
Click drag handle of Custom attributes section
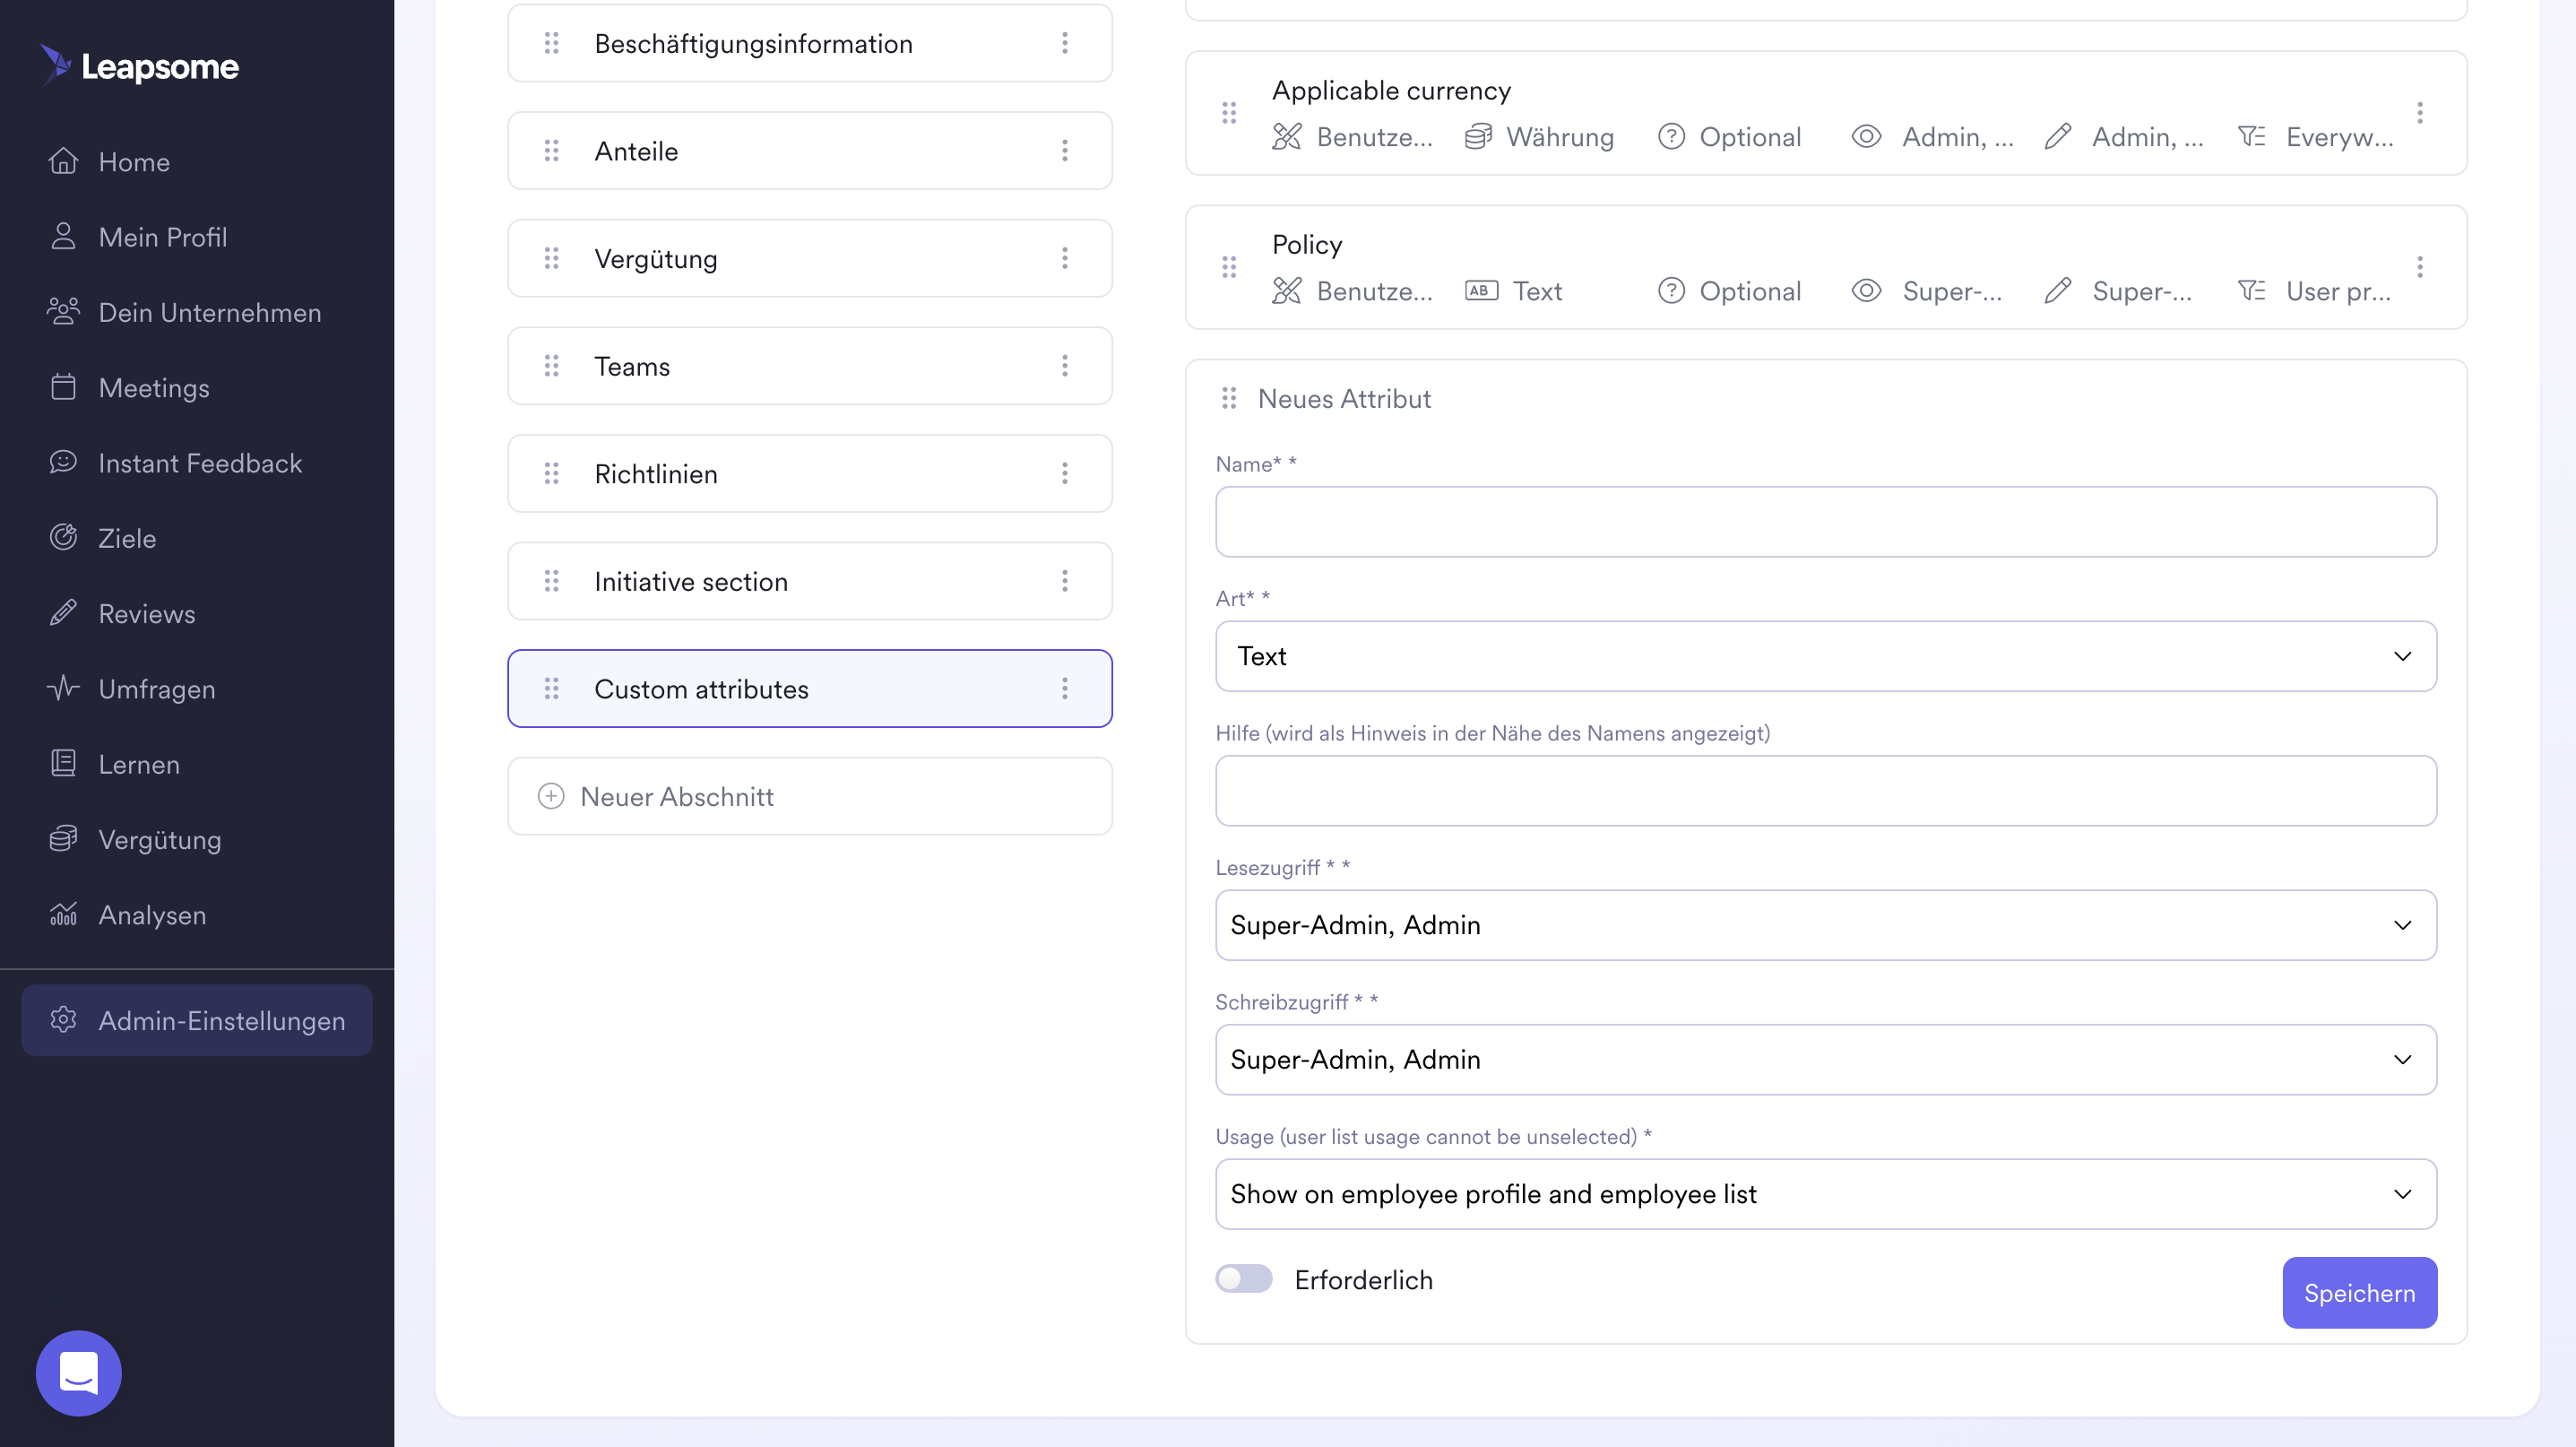point(551,688)
